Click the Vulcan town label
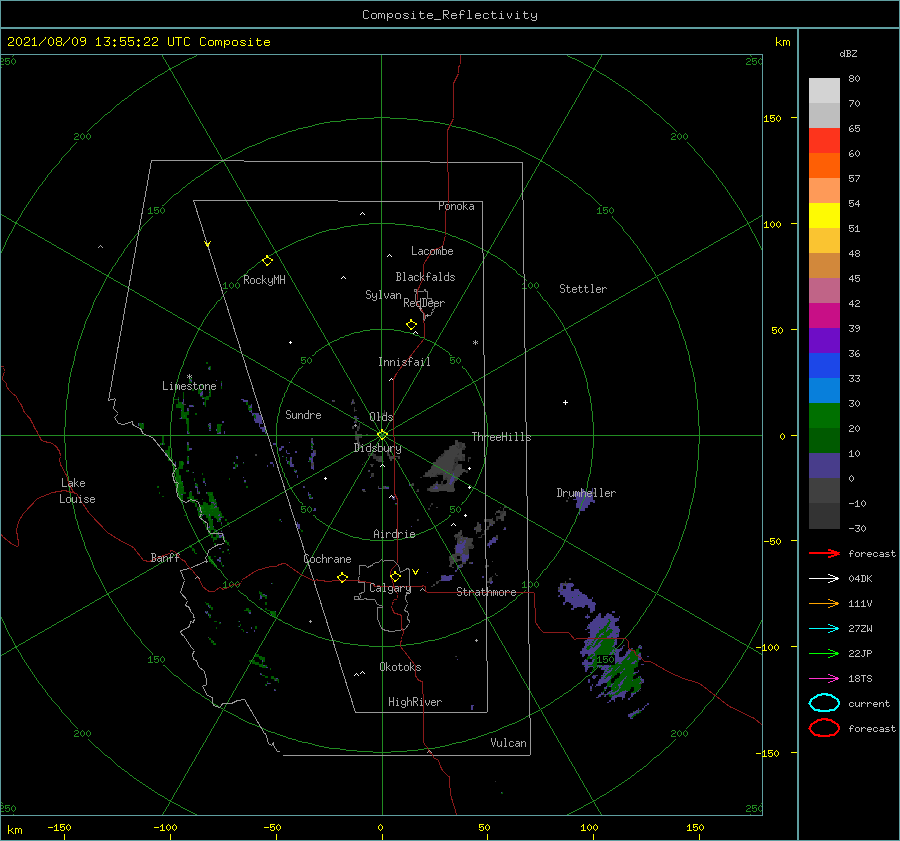The height and width of the screenshot is (841, 900). click(x=508, y=743)
